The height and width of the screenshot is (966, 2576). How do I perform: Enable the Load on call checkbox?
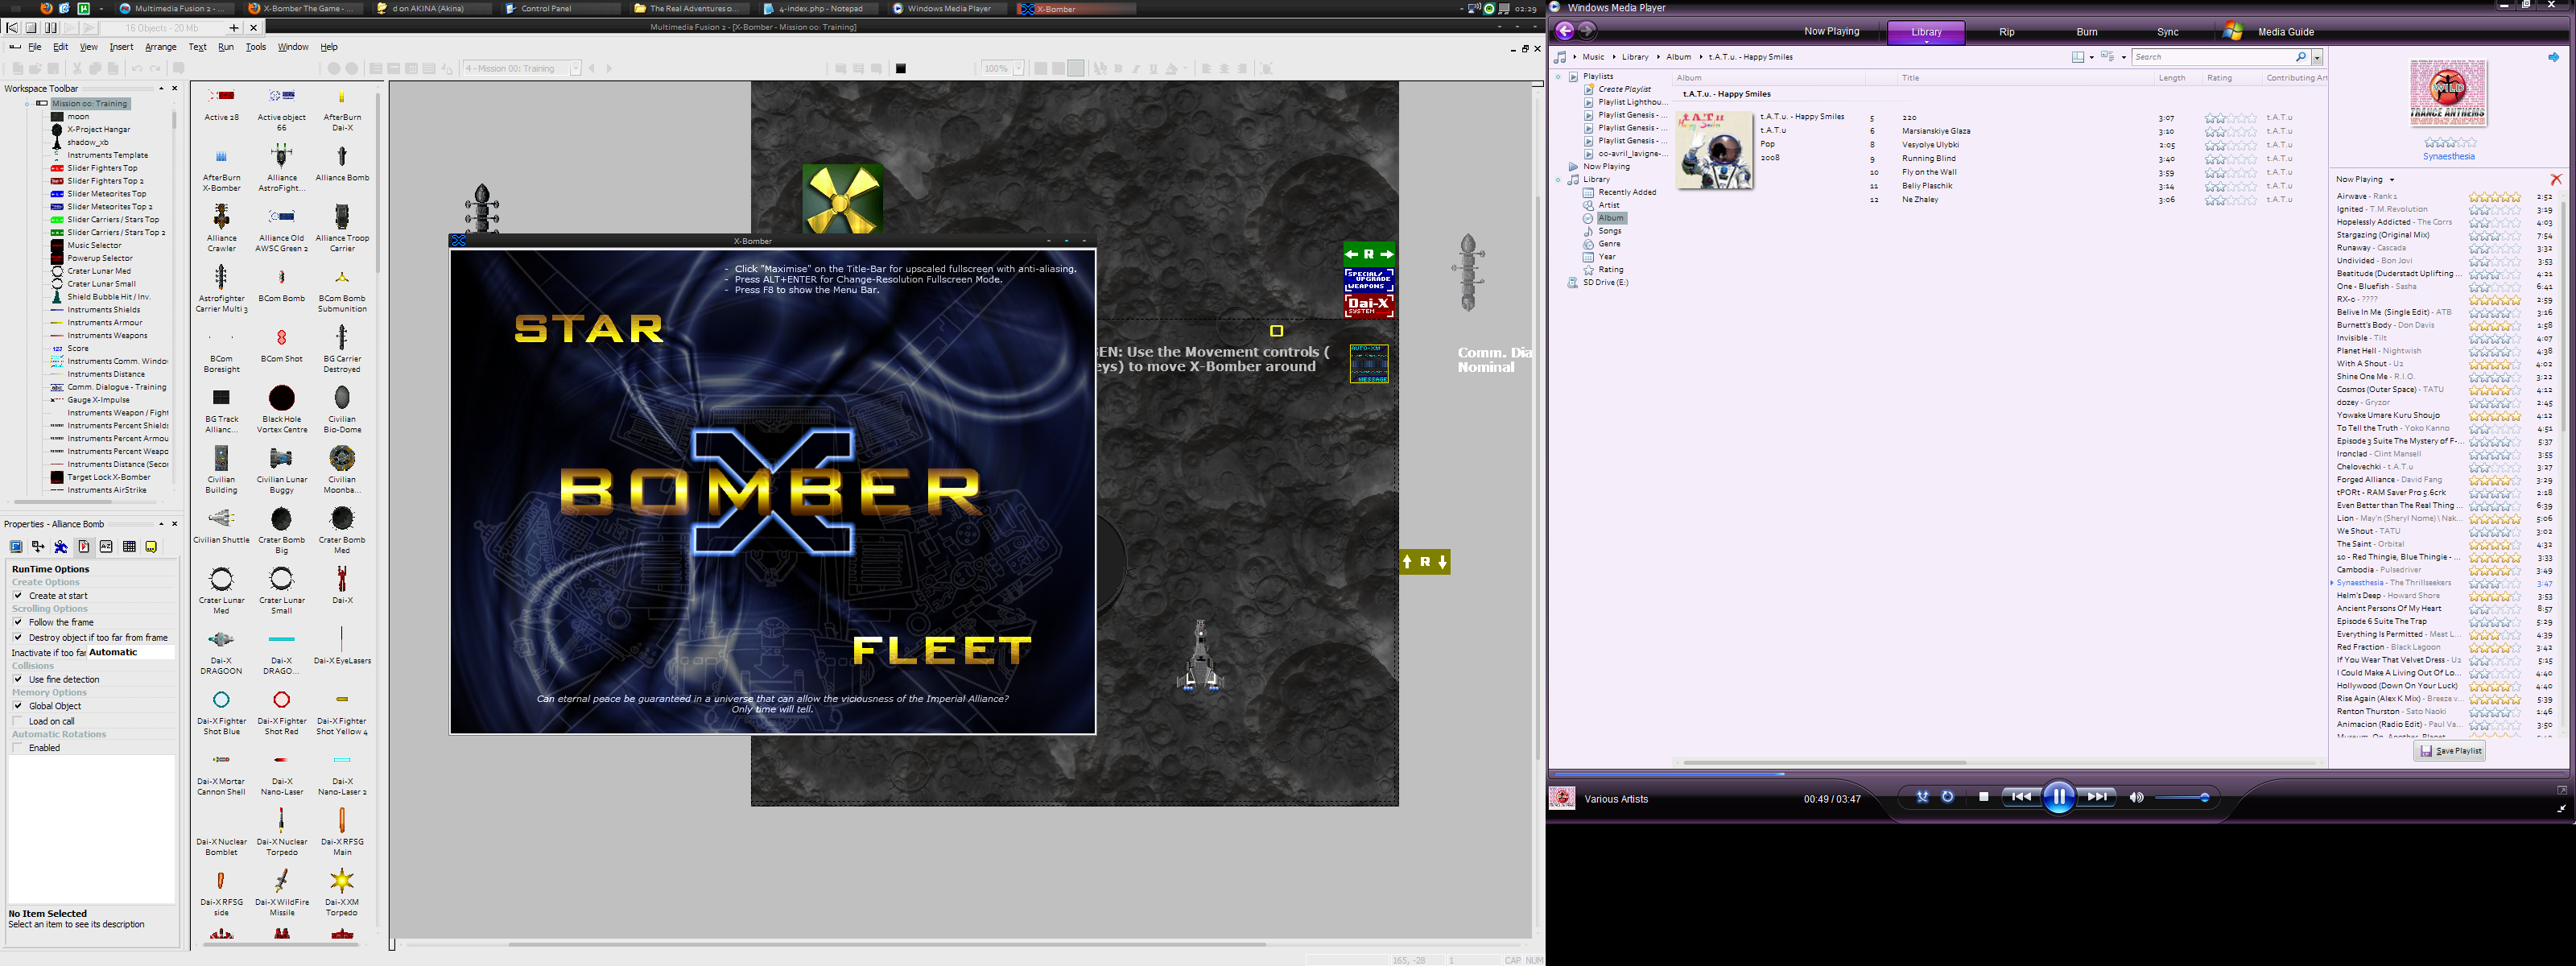pyautogui.click(x=18, y=721)
